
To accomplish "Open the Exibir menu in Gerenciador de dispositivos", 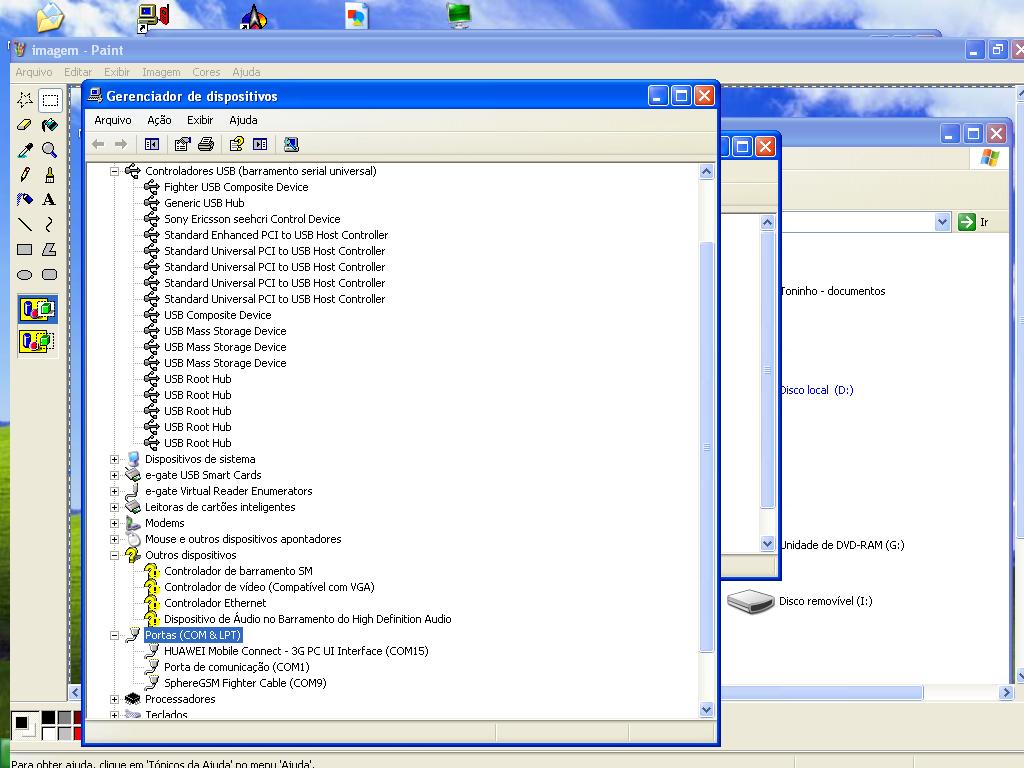I will pos(200,120).
